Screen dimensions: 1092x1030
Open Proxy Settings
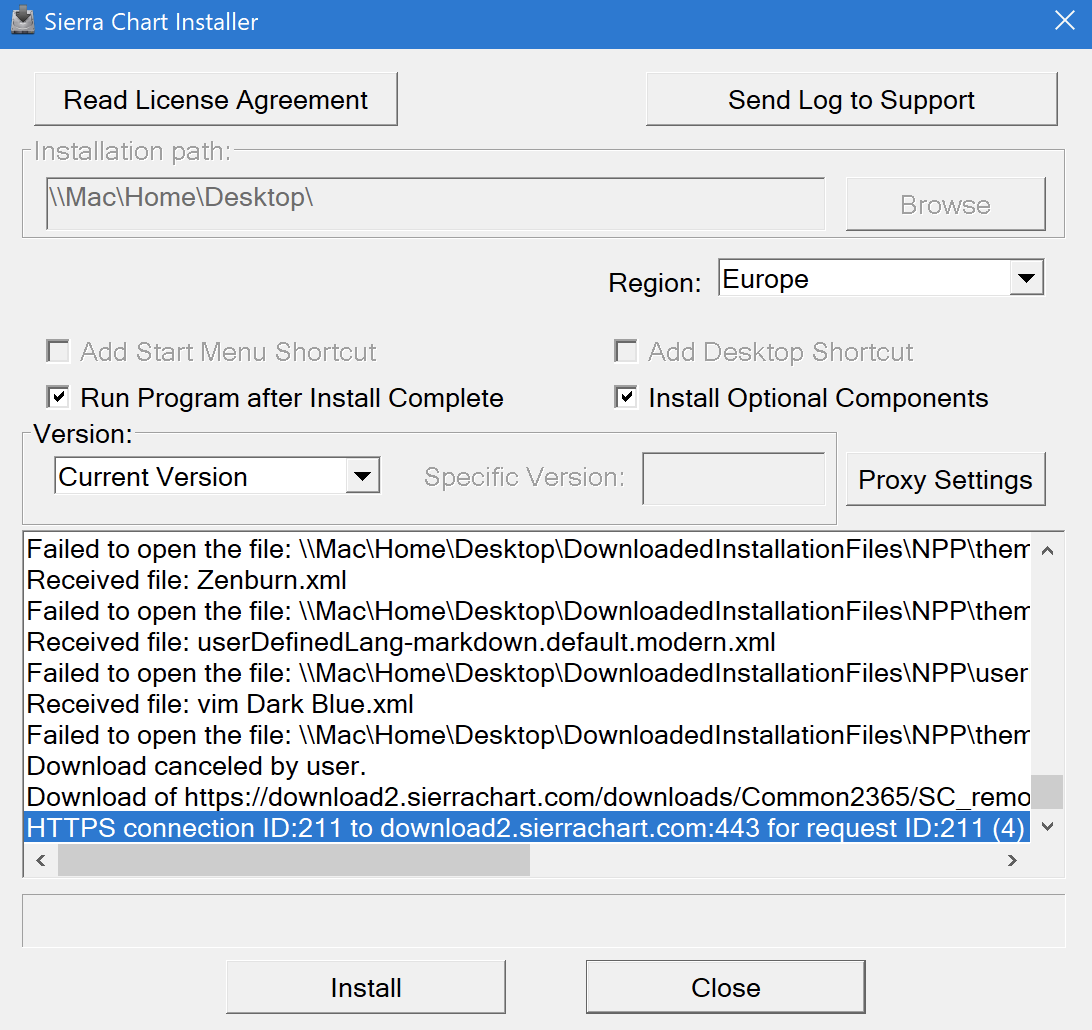pos(945,479)
